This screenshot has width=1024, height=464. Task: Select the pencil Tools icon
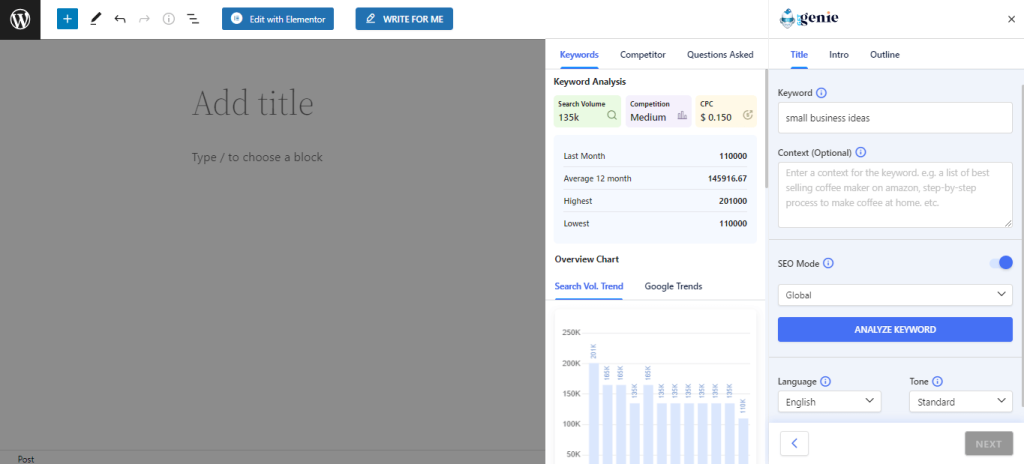tap(95, 19)
